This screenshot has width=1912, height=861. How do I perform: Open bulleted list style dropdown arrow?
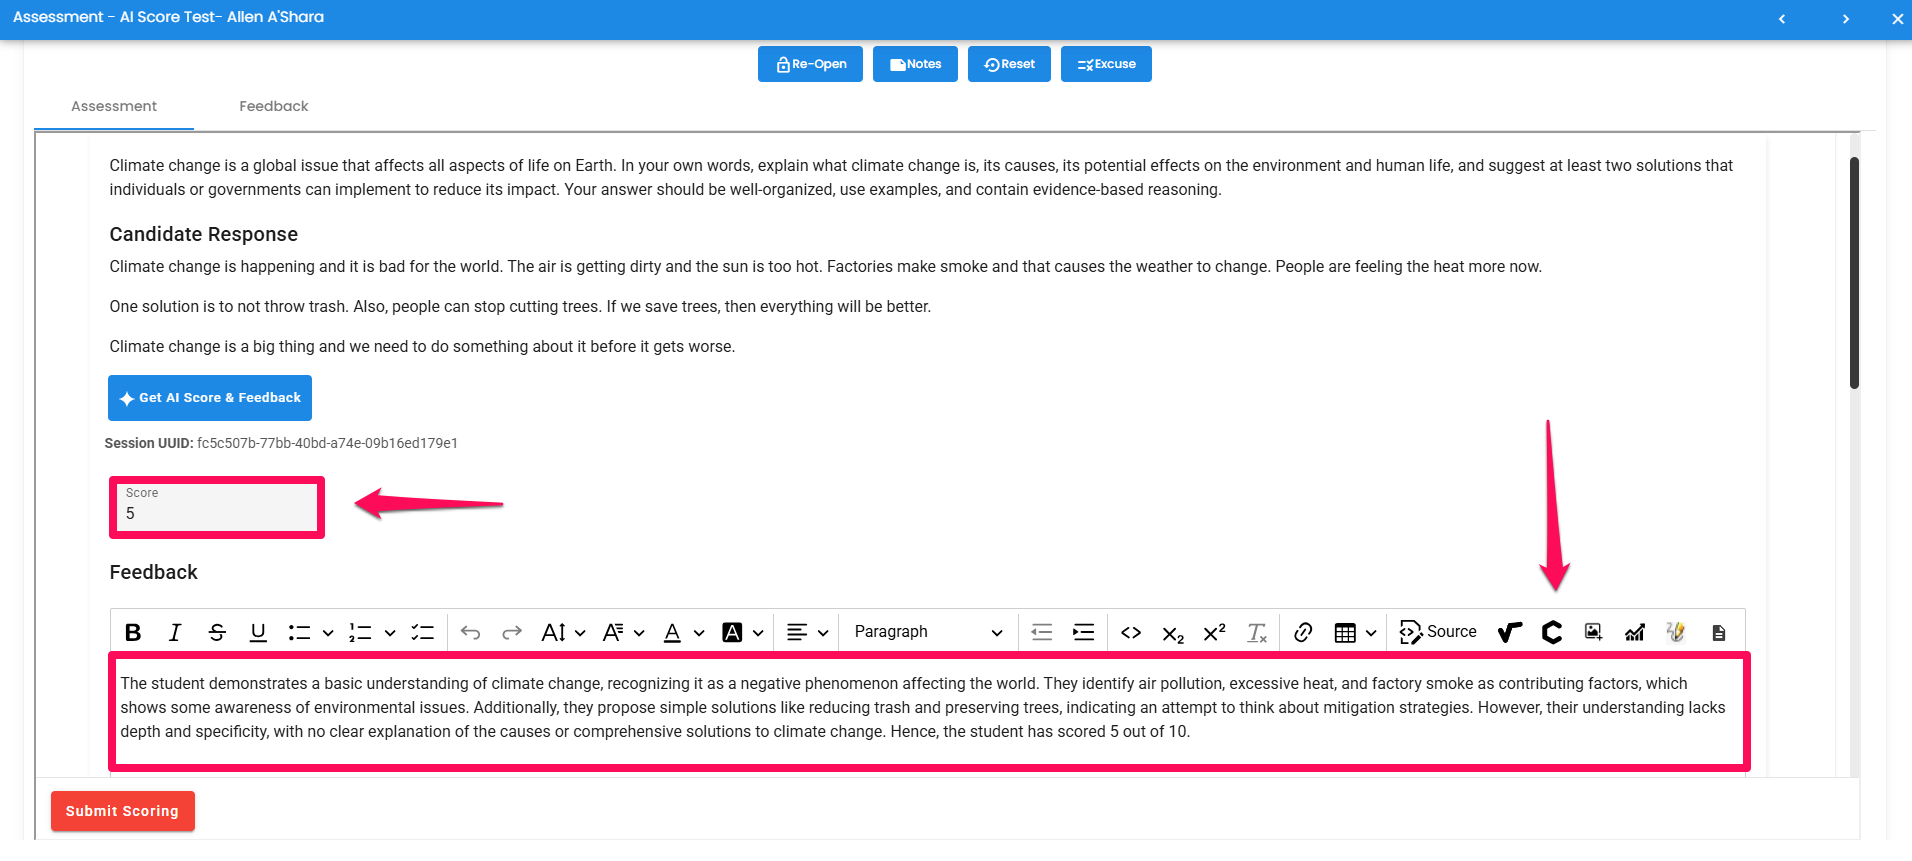coord(328,632)
